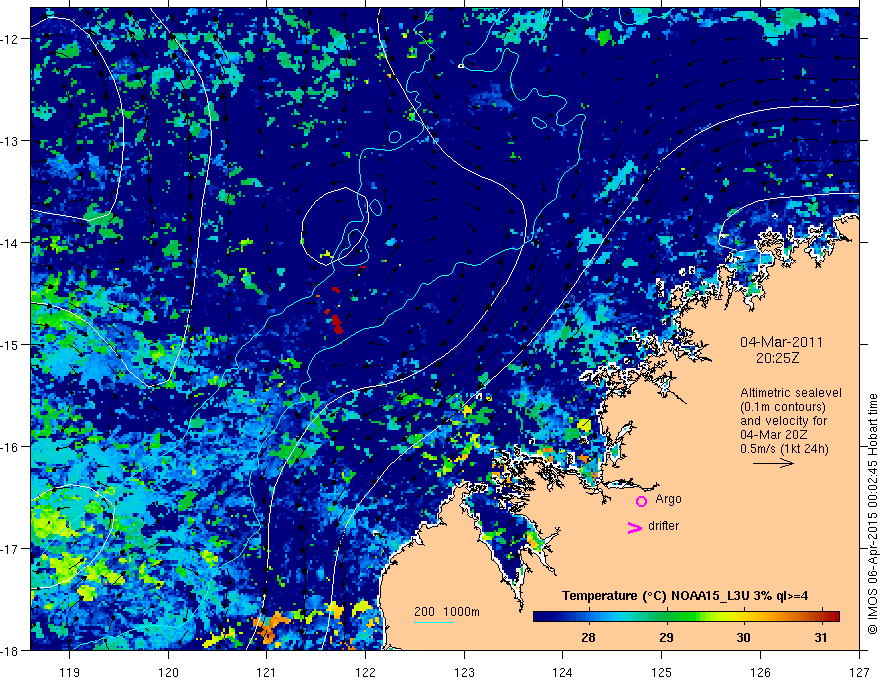880x680 pixels.
Task: Click the longitude axis label '126'
Action: click(x=760, y=672)
